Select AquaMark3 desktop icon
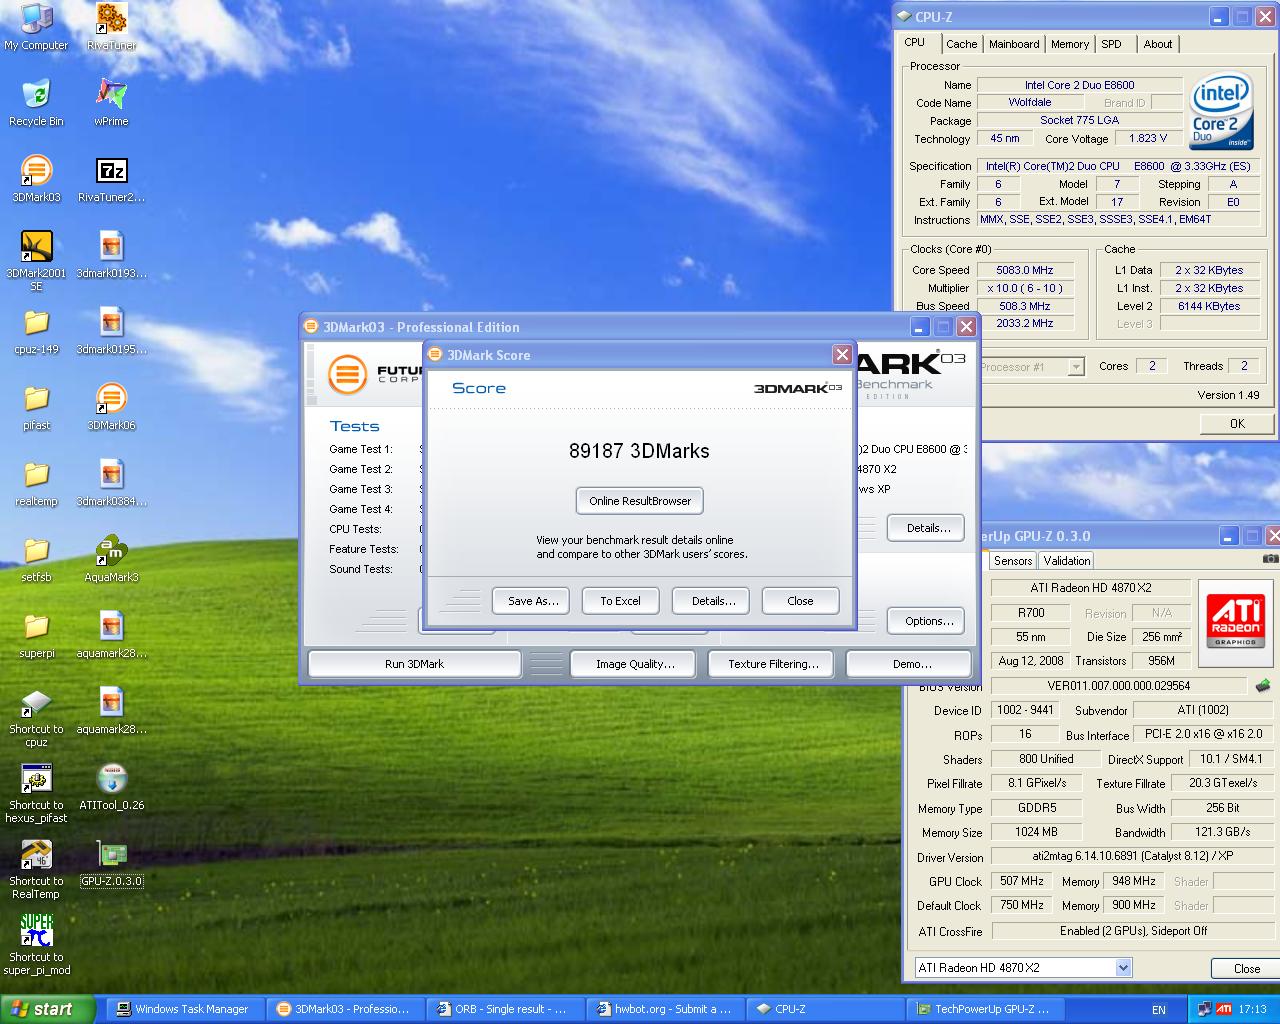The height and width of the screenshot is (1024, 1280). (111, 559)
